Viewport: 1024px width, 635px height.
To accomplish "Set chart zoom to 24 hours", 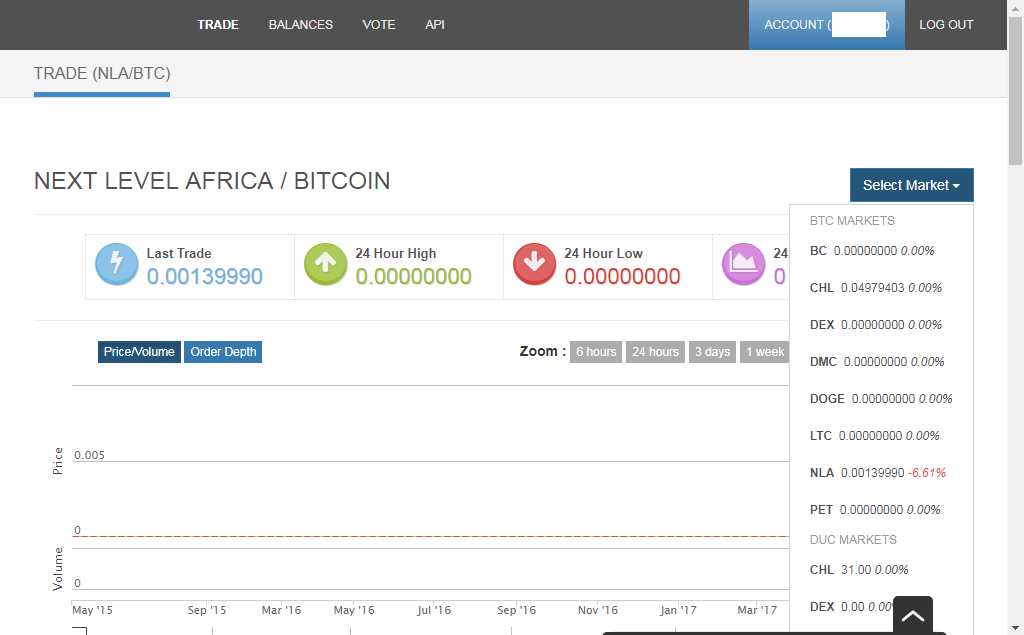I will pyautogui.click(x=655, y=351).
